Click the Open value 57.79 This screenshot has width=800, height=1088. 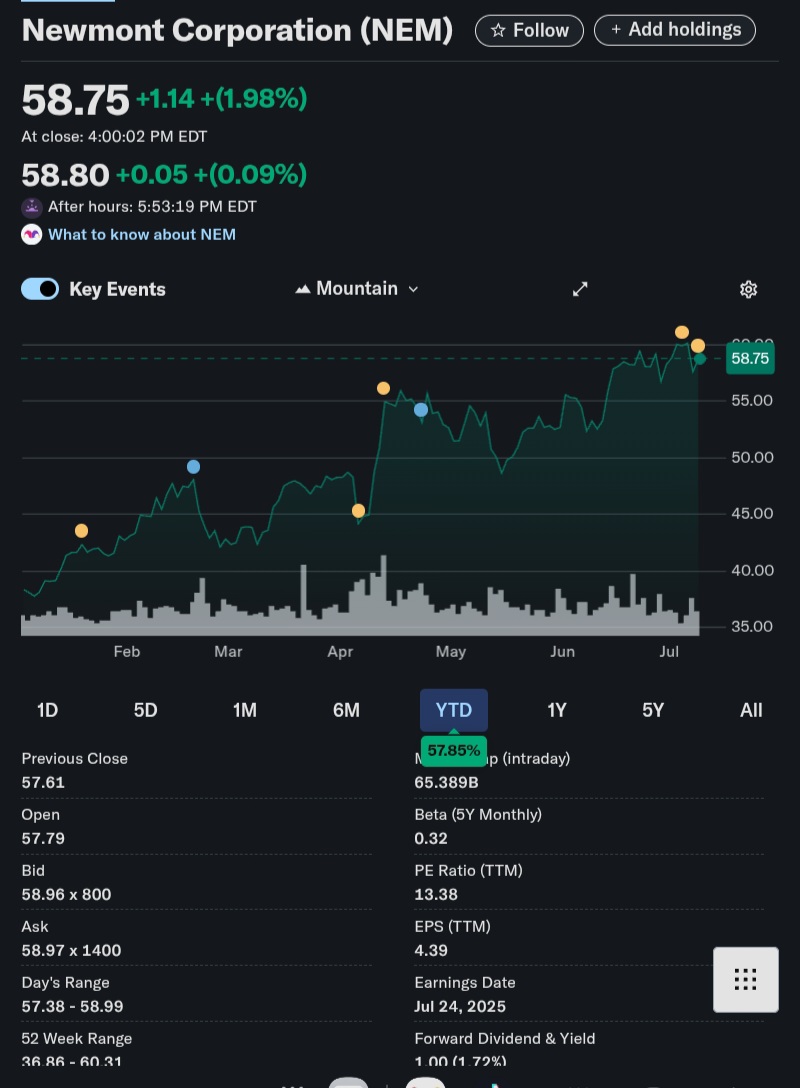pos(43,838)
